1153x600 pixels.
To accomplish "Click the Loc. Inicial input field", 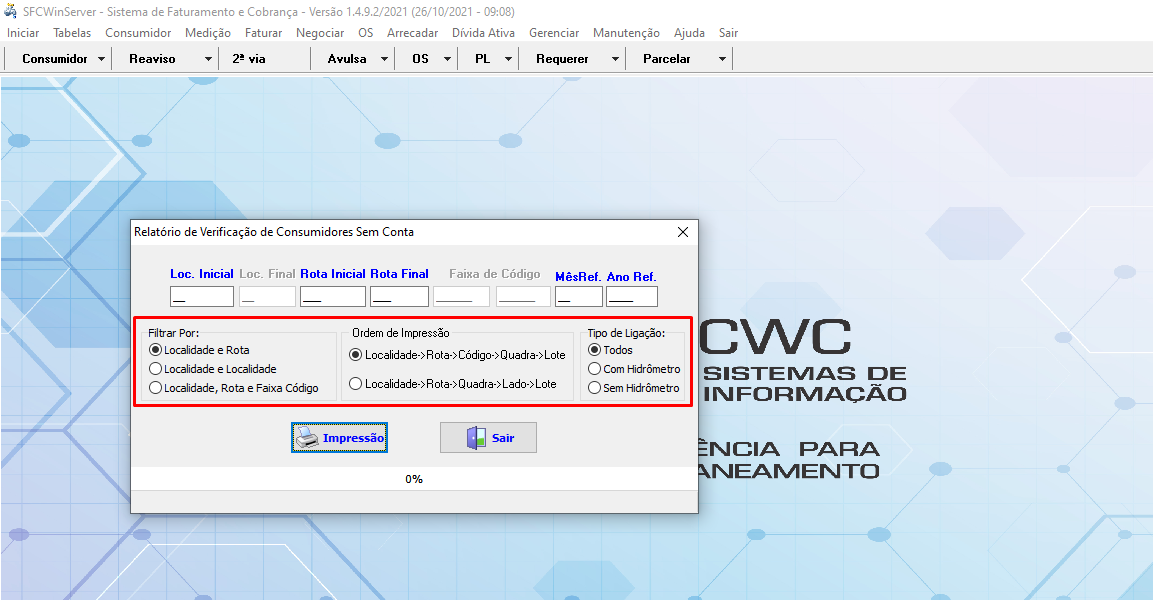I will [202, 297].
